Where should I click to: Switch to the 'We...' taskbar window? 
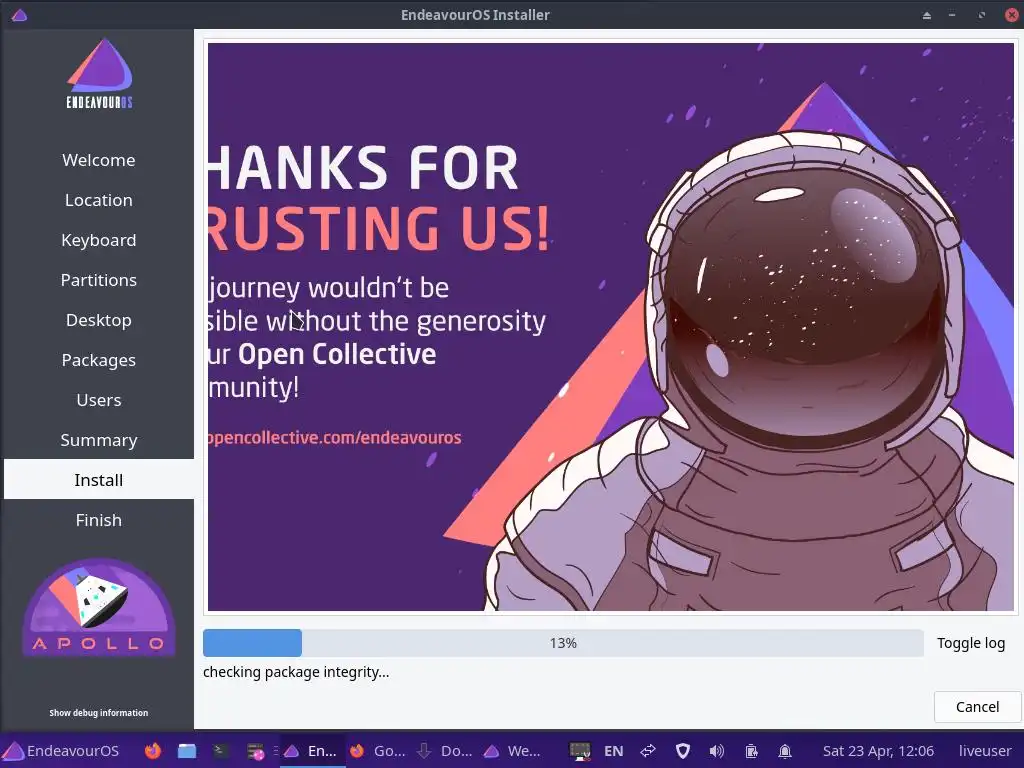[513, 751]
